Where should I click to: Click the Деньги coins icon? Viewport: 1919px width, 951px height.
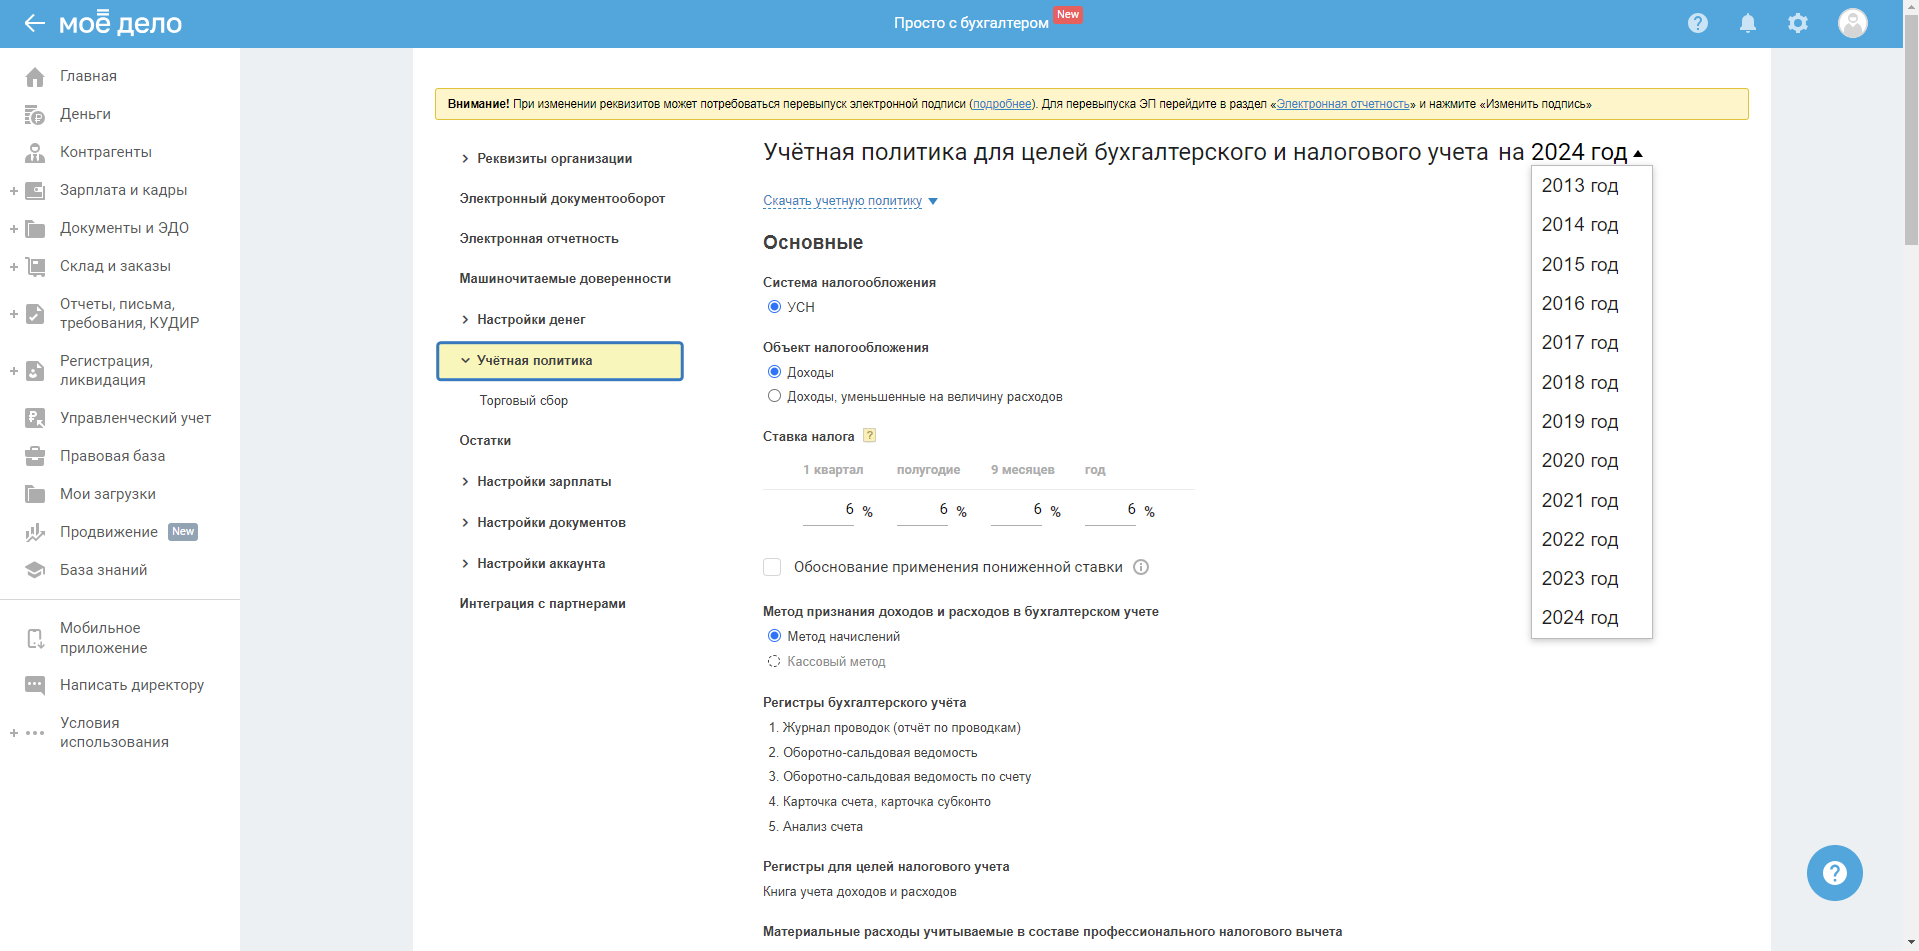(x=35, y=115)
